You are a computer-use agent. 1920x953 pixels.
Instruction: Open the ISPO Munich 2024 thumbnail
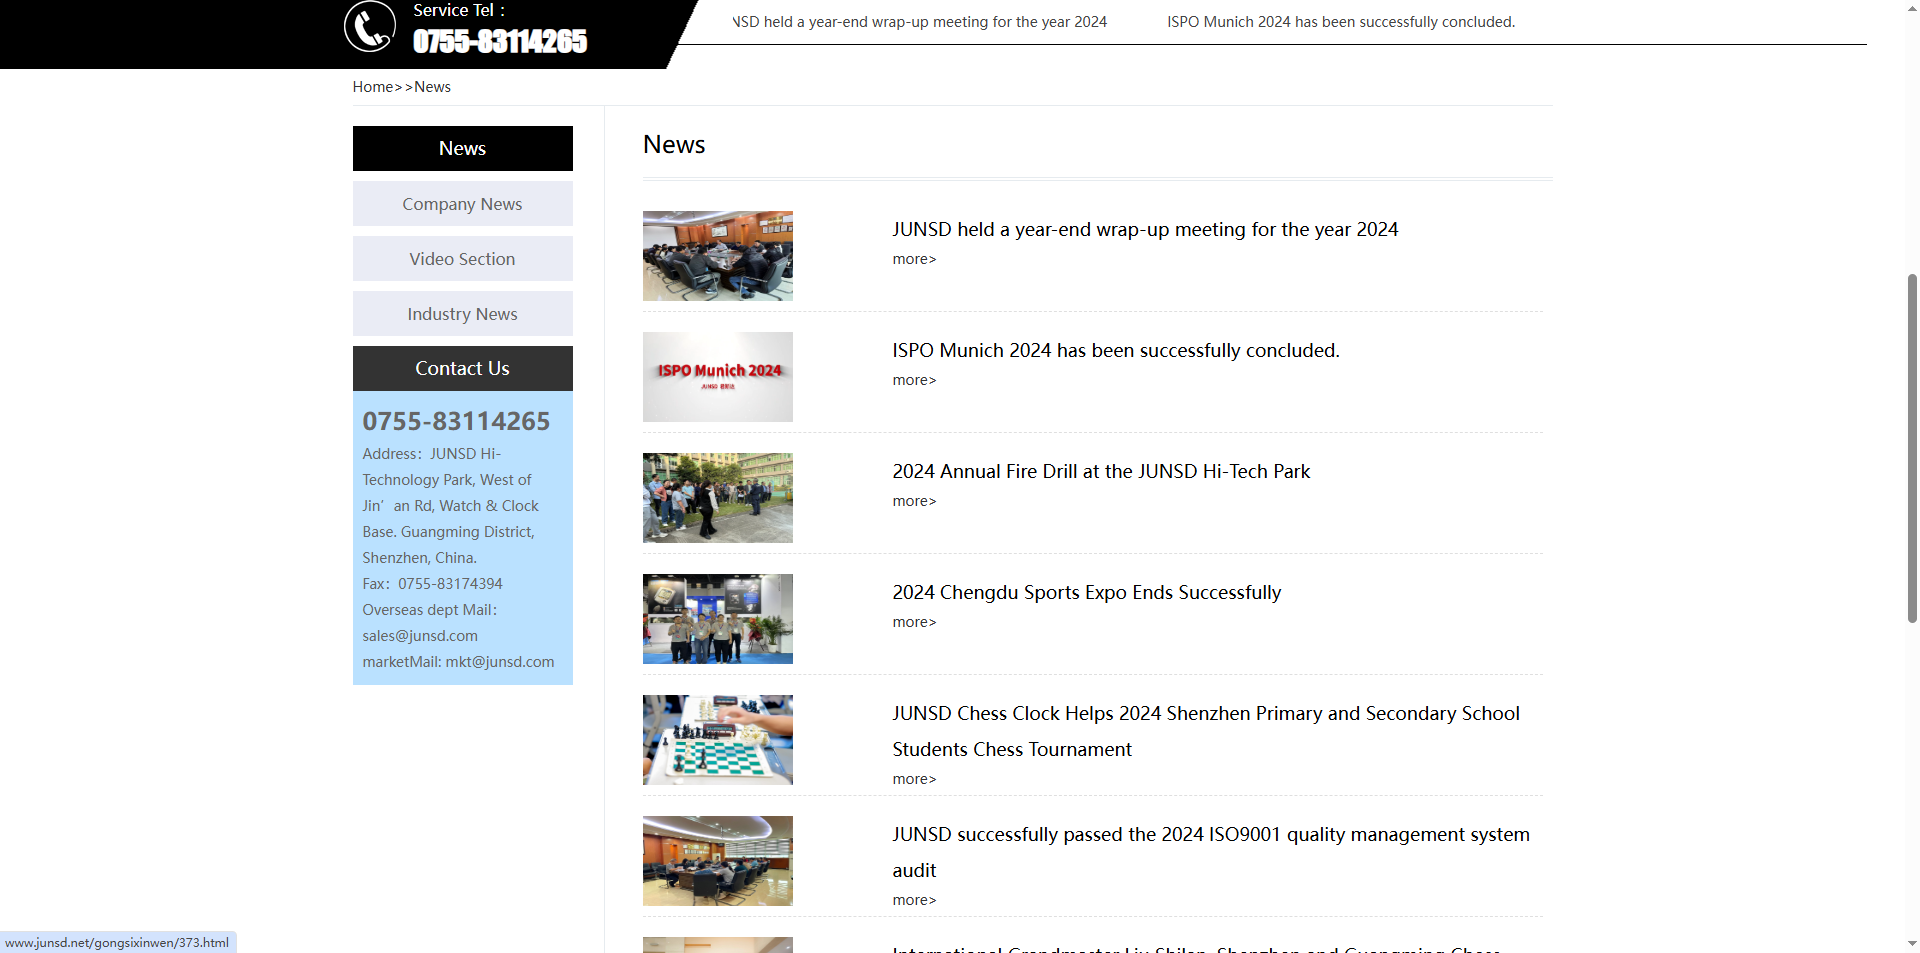point(718,377)
